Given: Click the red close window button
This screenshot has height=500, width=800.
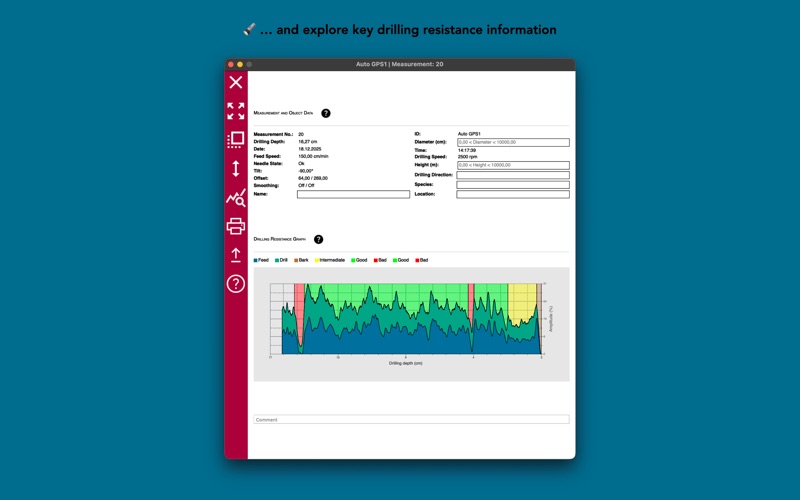Looking at the screenshot, I should tap(231, 64).
